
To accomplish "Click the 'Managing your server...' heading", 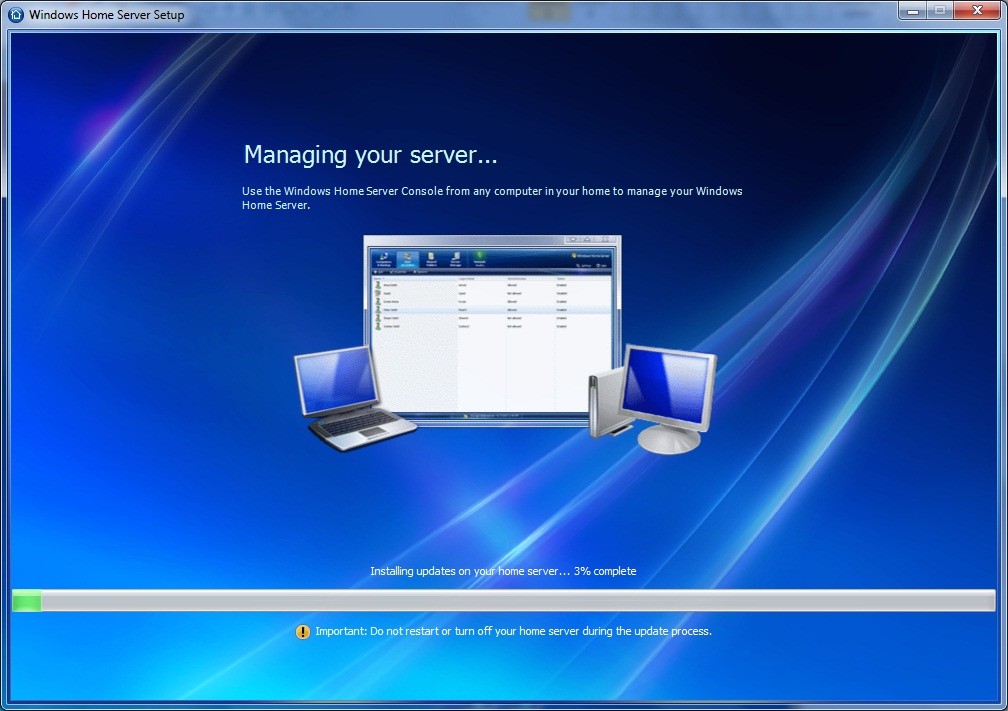I will tap(370, 155).
